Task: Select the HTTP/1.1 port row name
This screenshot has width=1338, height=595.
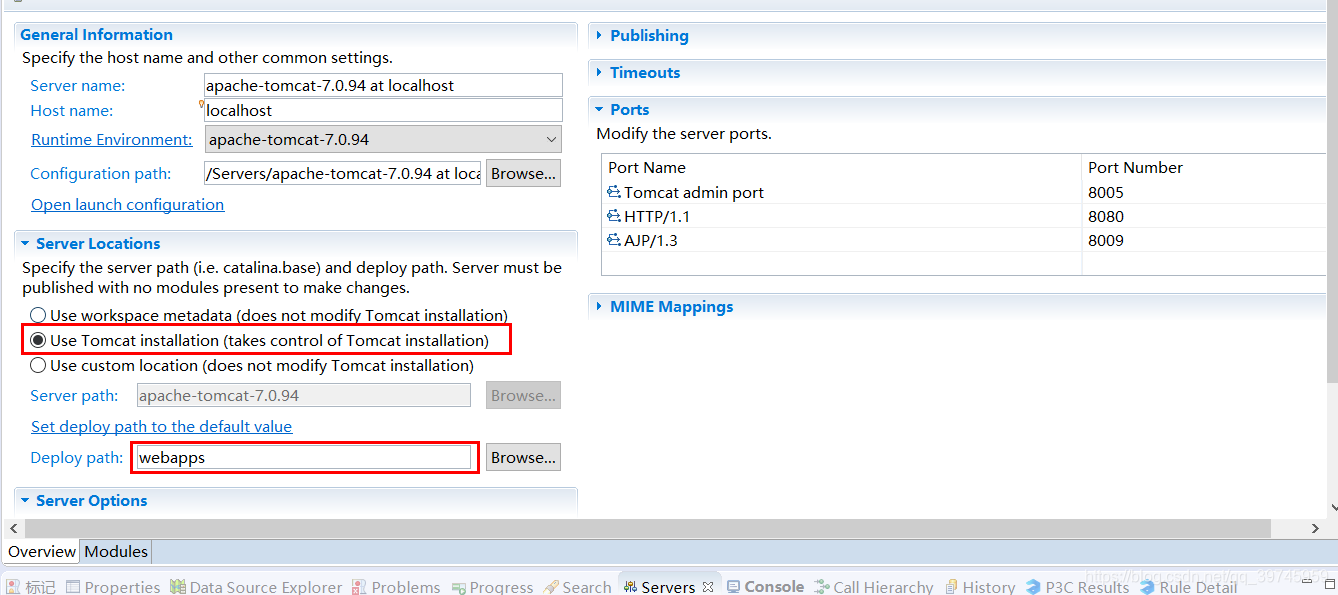Action: tap(657, 216)
